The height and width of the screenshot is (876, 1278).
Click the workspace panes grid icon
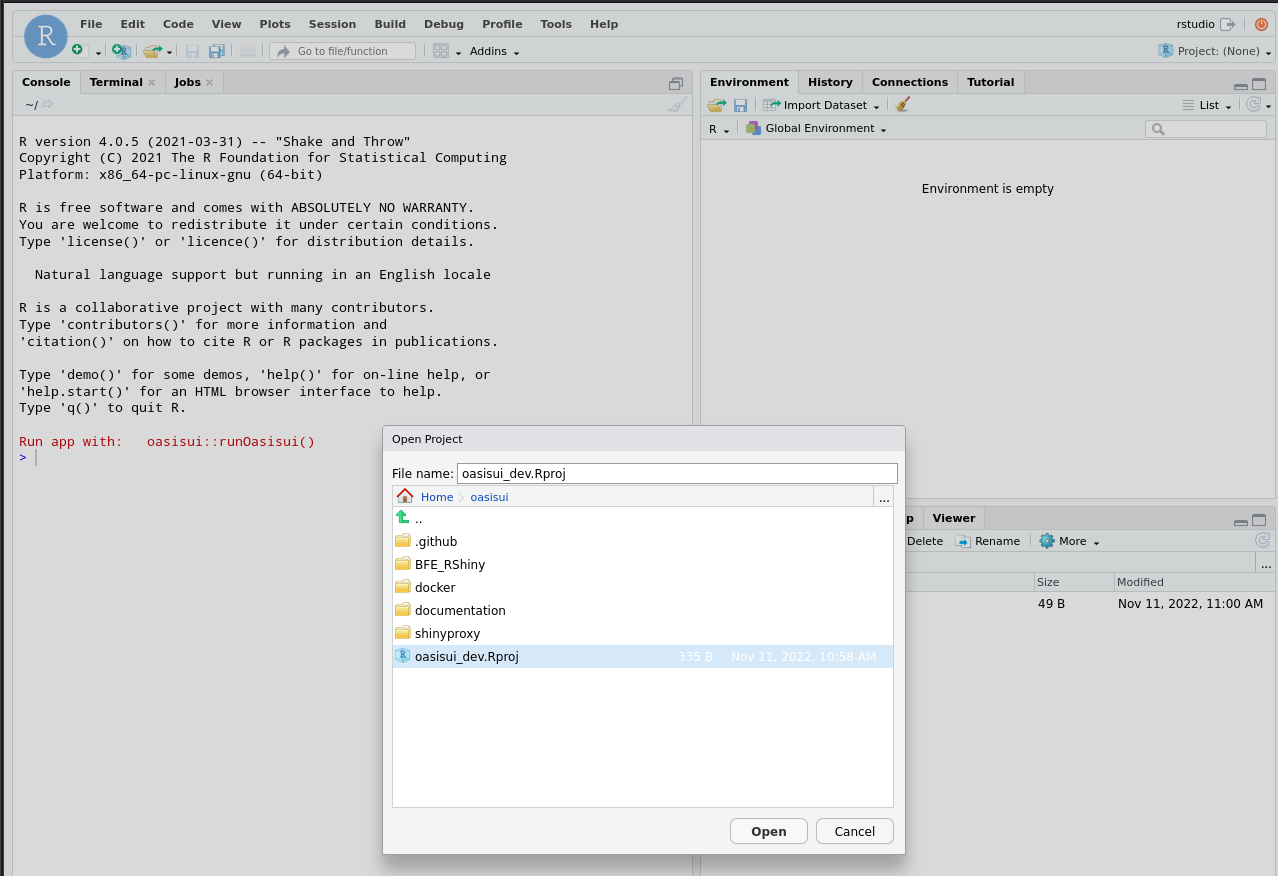440,51
